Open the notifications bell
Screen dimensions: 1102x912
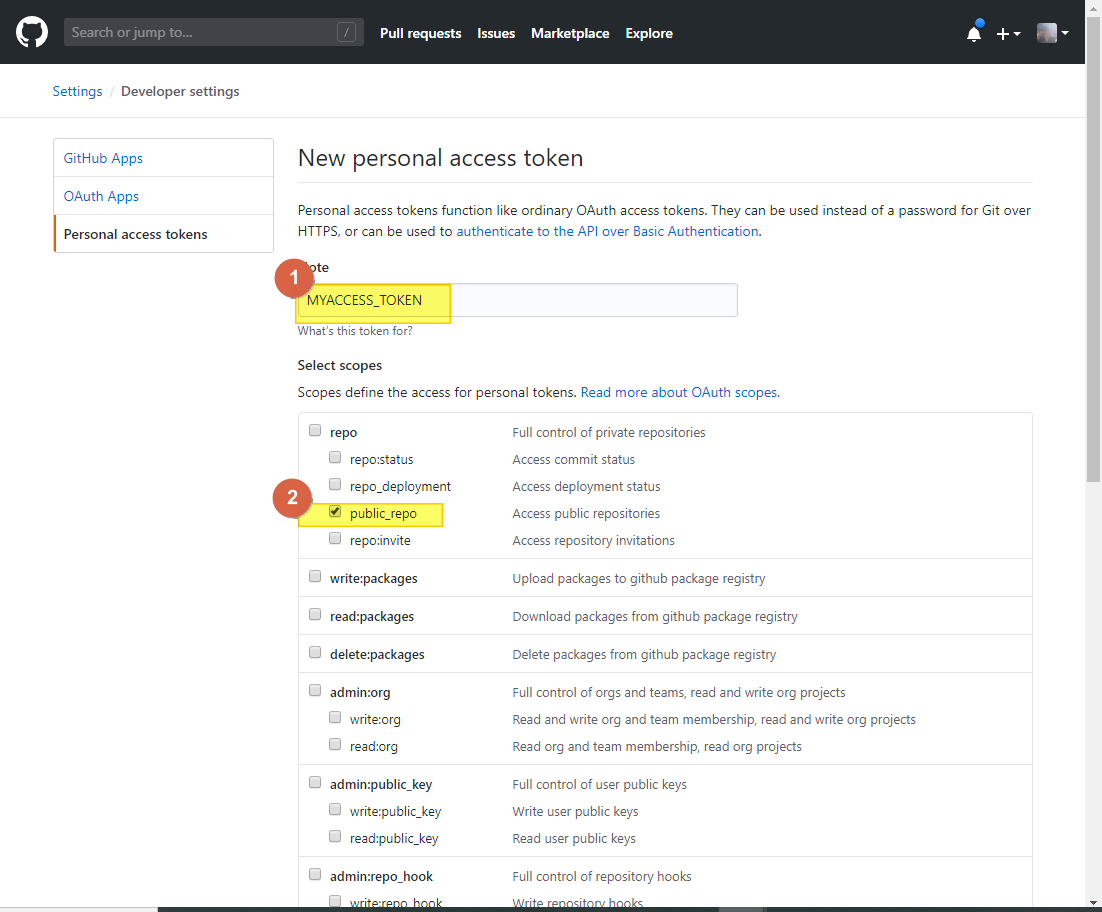[974, 33]
